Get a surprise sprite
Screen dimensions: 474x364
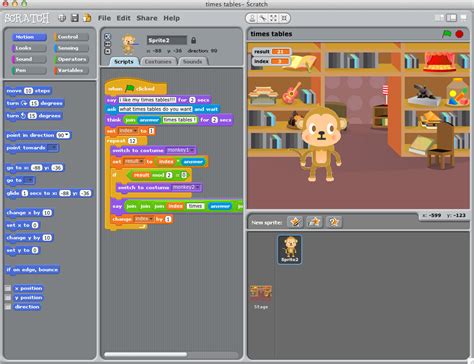334,222
